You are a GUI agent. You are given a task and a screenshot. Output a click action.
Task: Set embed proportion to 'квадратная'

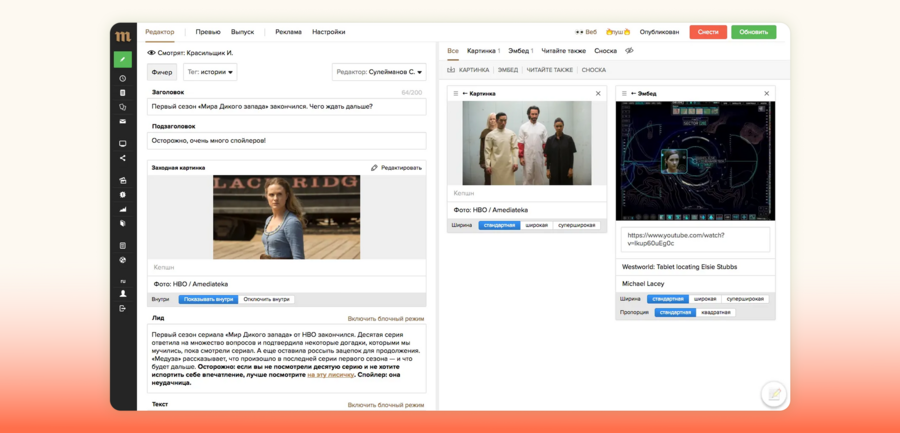click(x=716, y=312)
